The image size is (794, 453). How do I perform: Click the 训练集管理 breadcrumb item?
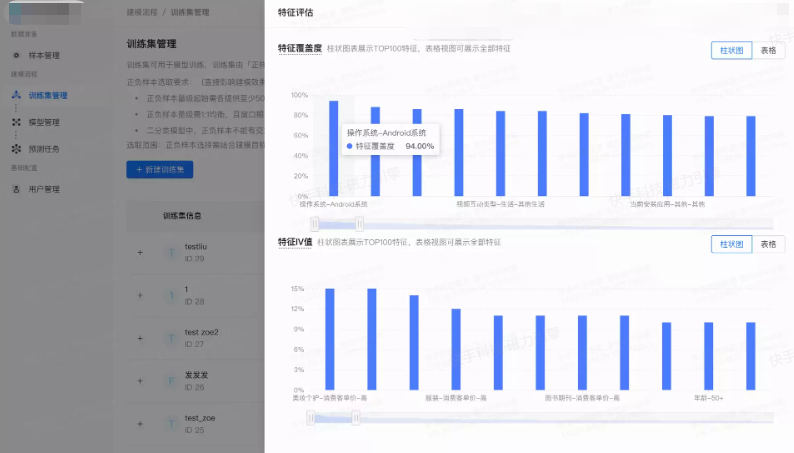tap(190, 12)
